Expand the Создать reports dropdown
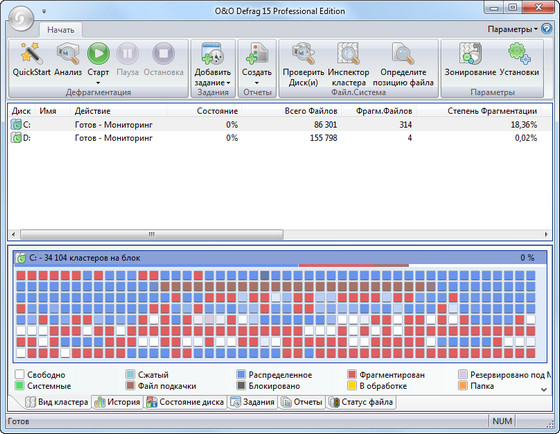This screenshot has width=560, height=434. click(x=257, y=83)
